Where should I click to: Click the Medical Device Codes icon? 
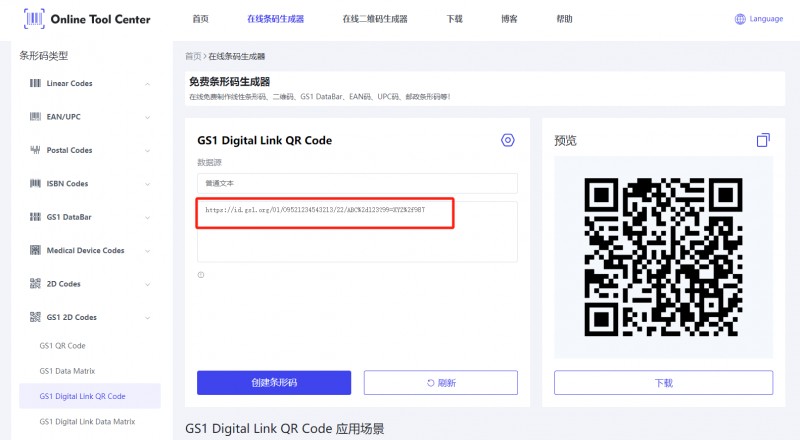coord(35,250)
